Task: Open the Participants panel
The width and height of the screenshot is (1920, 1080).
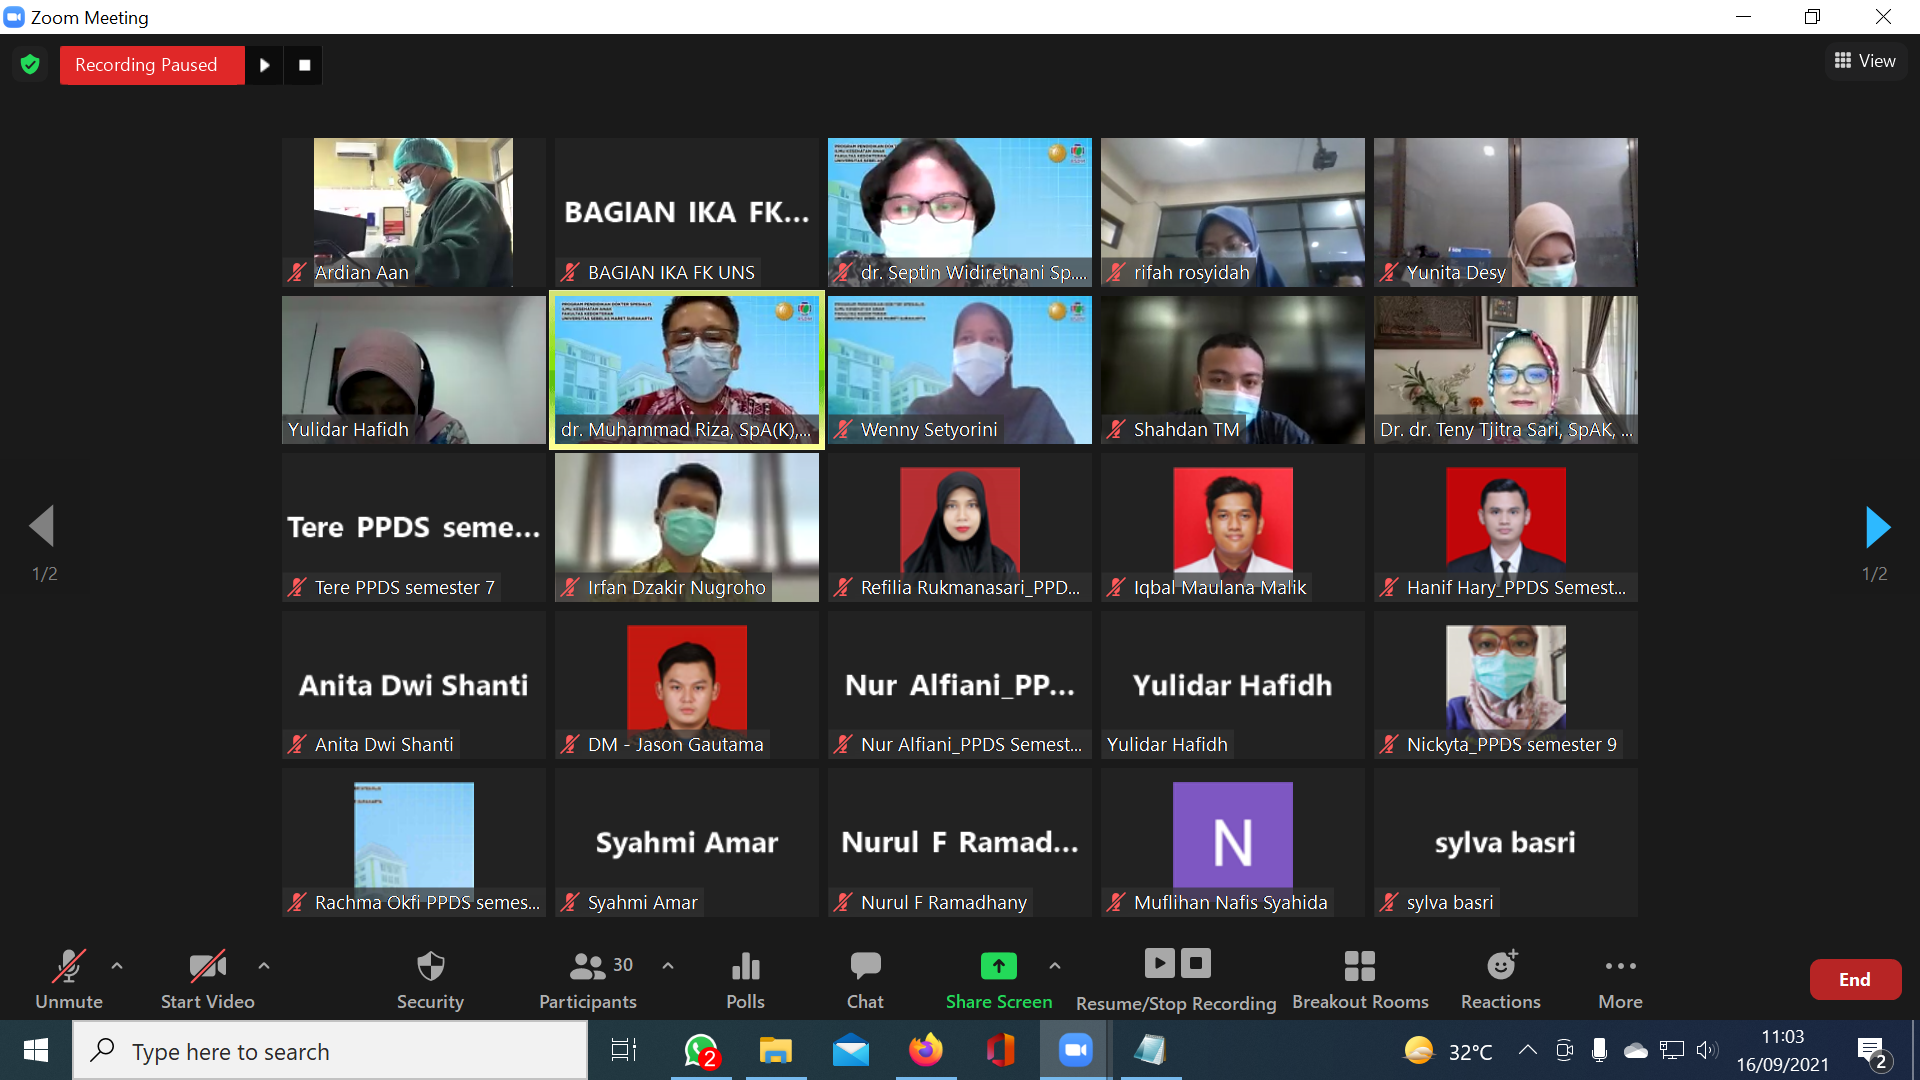Action: point(588,979)
